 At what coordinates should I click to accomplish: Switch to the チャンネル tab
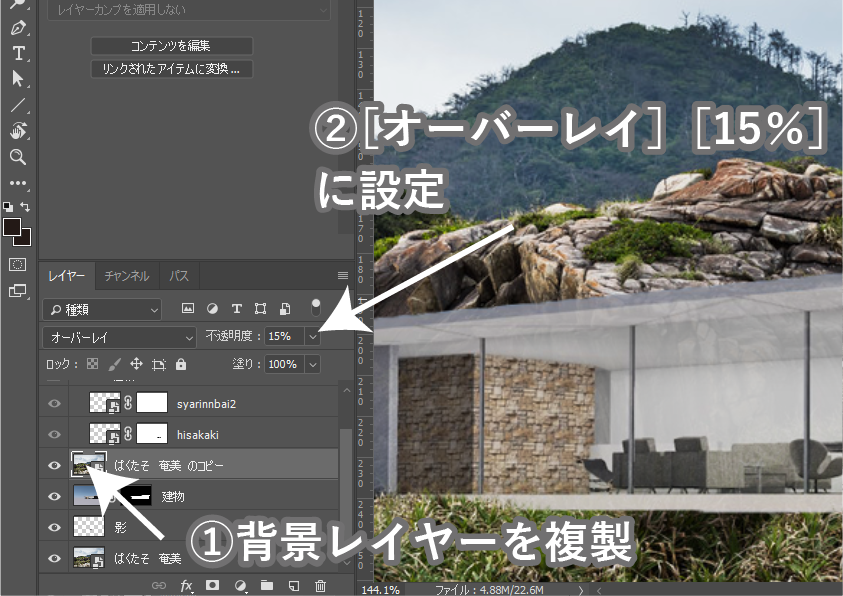[x=127, y=276]
